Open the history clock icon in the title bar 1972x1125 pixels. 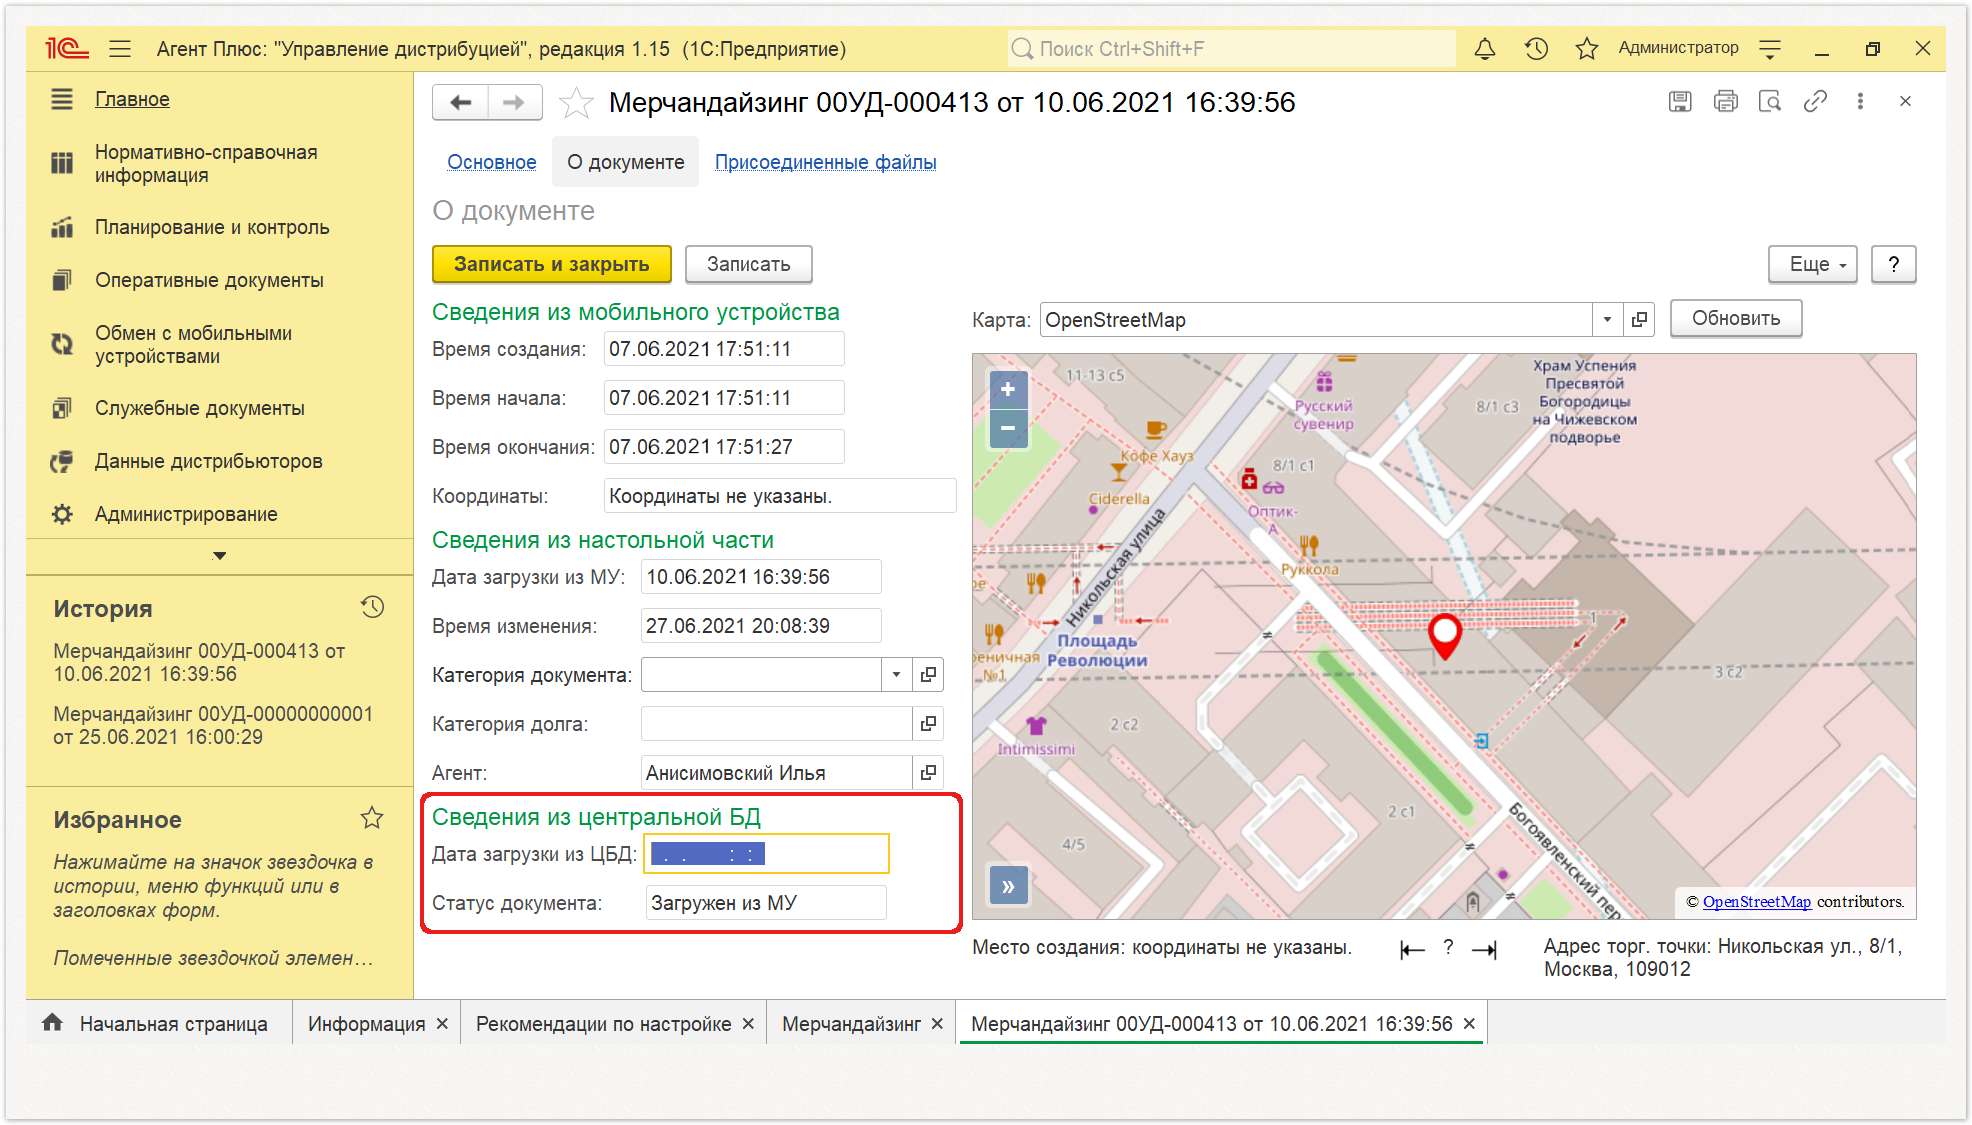pyautogui.click(x=1536, y=48)
